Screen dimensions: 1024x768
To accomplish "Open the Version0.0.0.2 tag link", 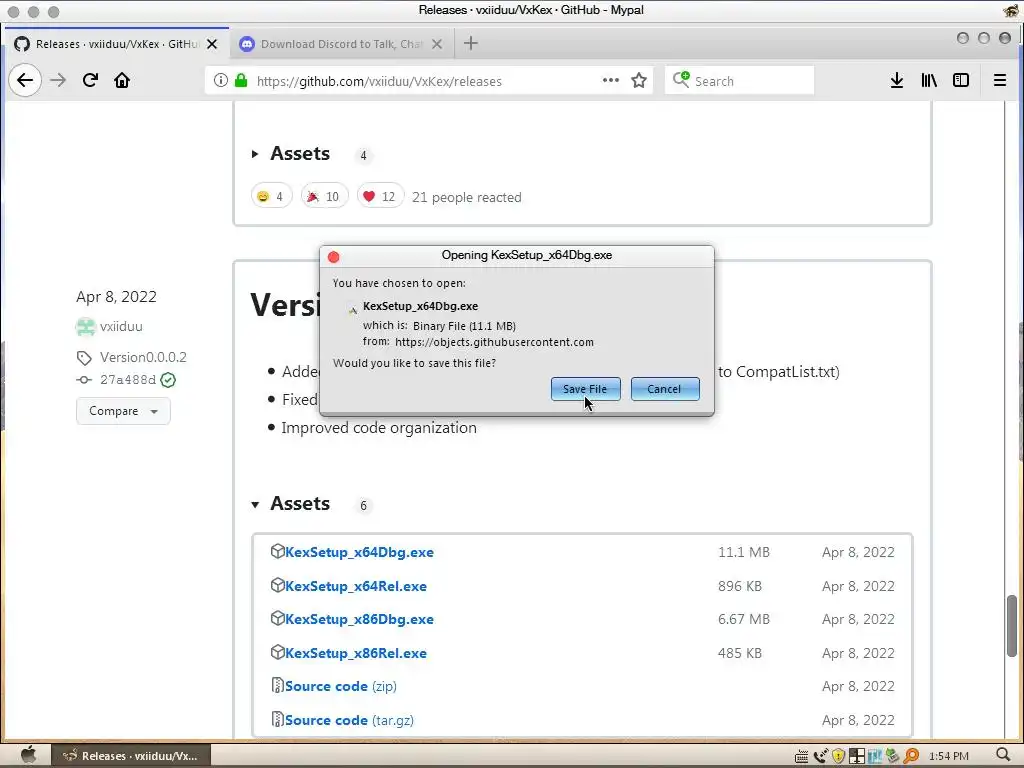I will tap(143, 357).
